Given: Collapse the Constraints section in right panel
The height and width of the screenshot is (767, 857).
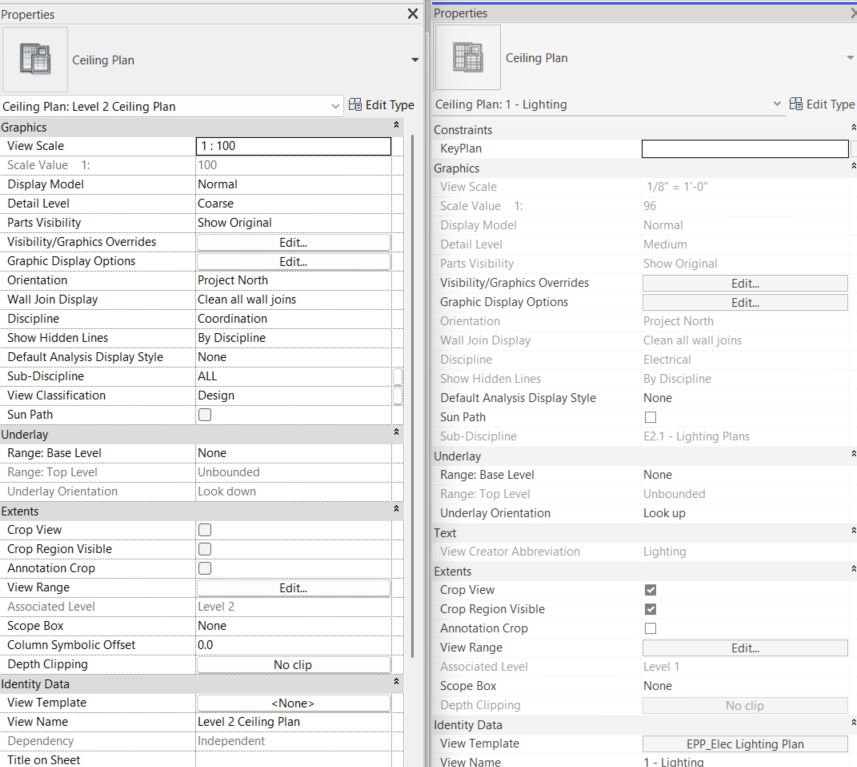Looking at the screenshot, I should pos(853,127).
